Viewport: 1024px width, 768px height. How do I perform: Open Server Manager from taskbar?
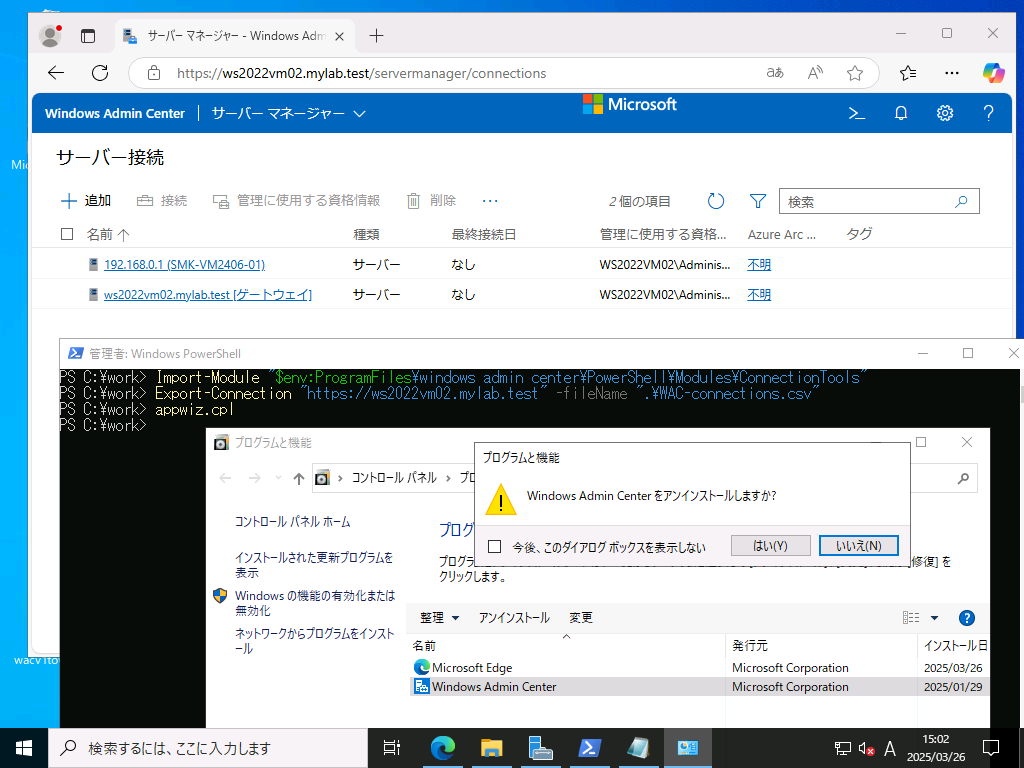click(x=540, y=748)
